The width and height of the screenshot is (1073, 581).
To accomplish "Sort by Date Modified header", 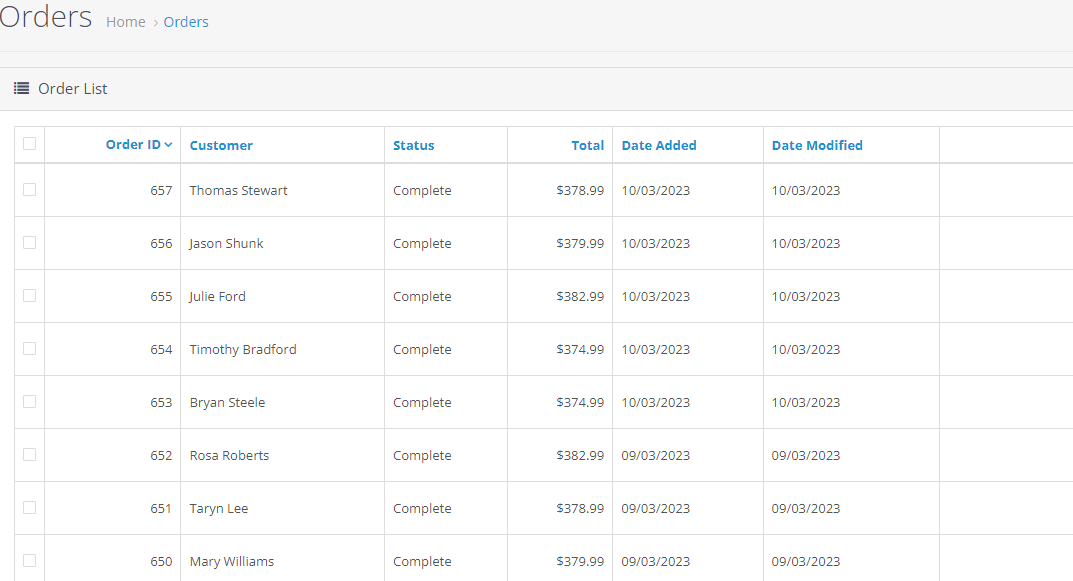I will (816, 145).
